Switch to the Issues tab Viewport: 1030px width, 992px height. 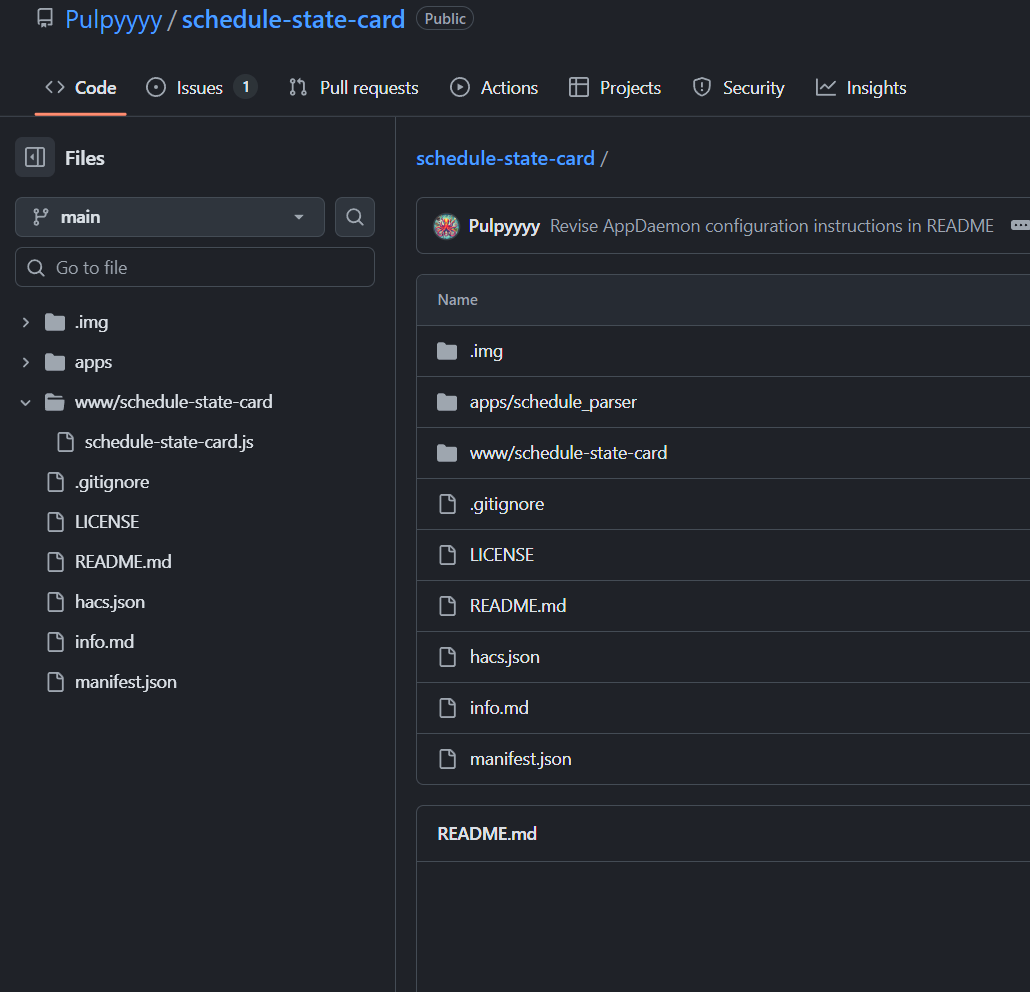click(x=200, y=88)
